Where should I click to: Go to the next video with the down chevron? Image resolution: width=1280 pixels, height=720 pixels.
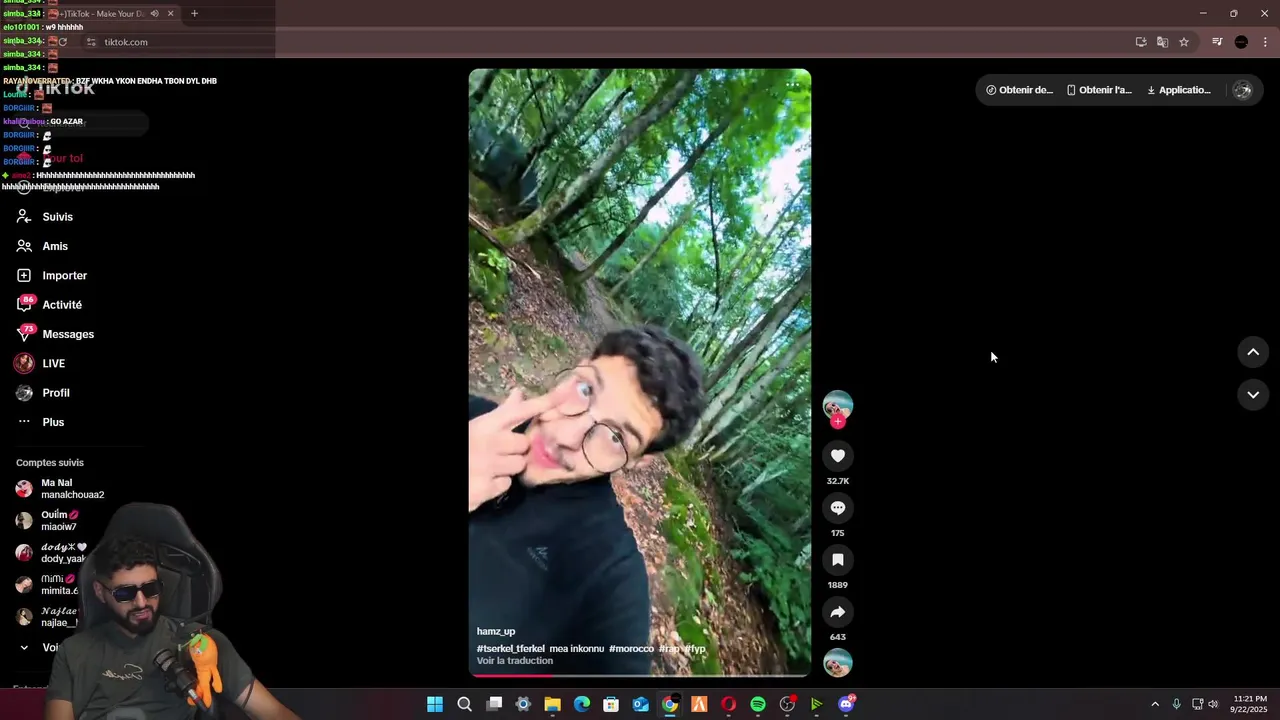click(x=1253, y=395)
